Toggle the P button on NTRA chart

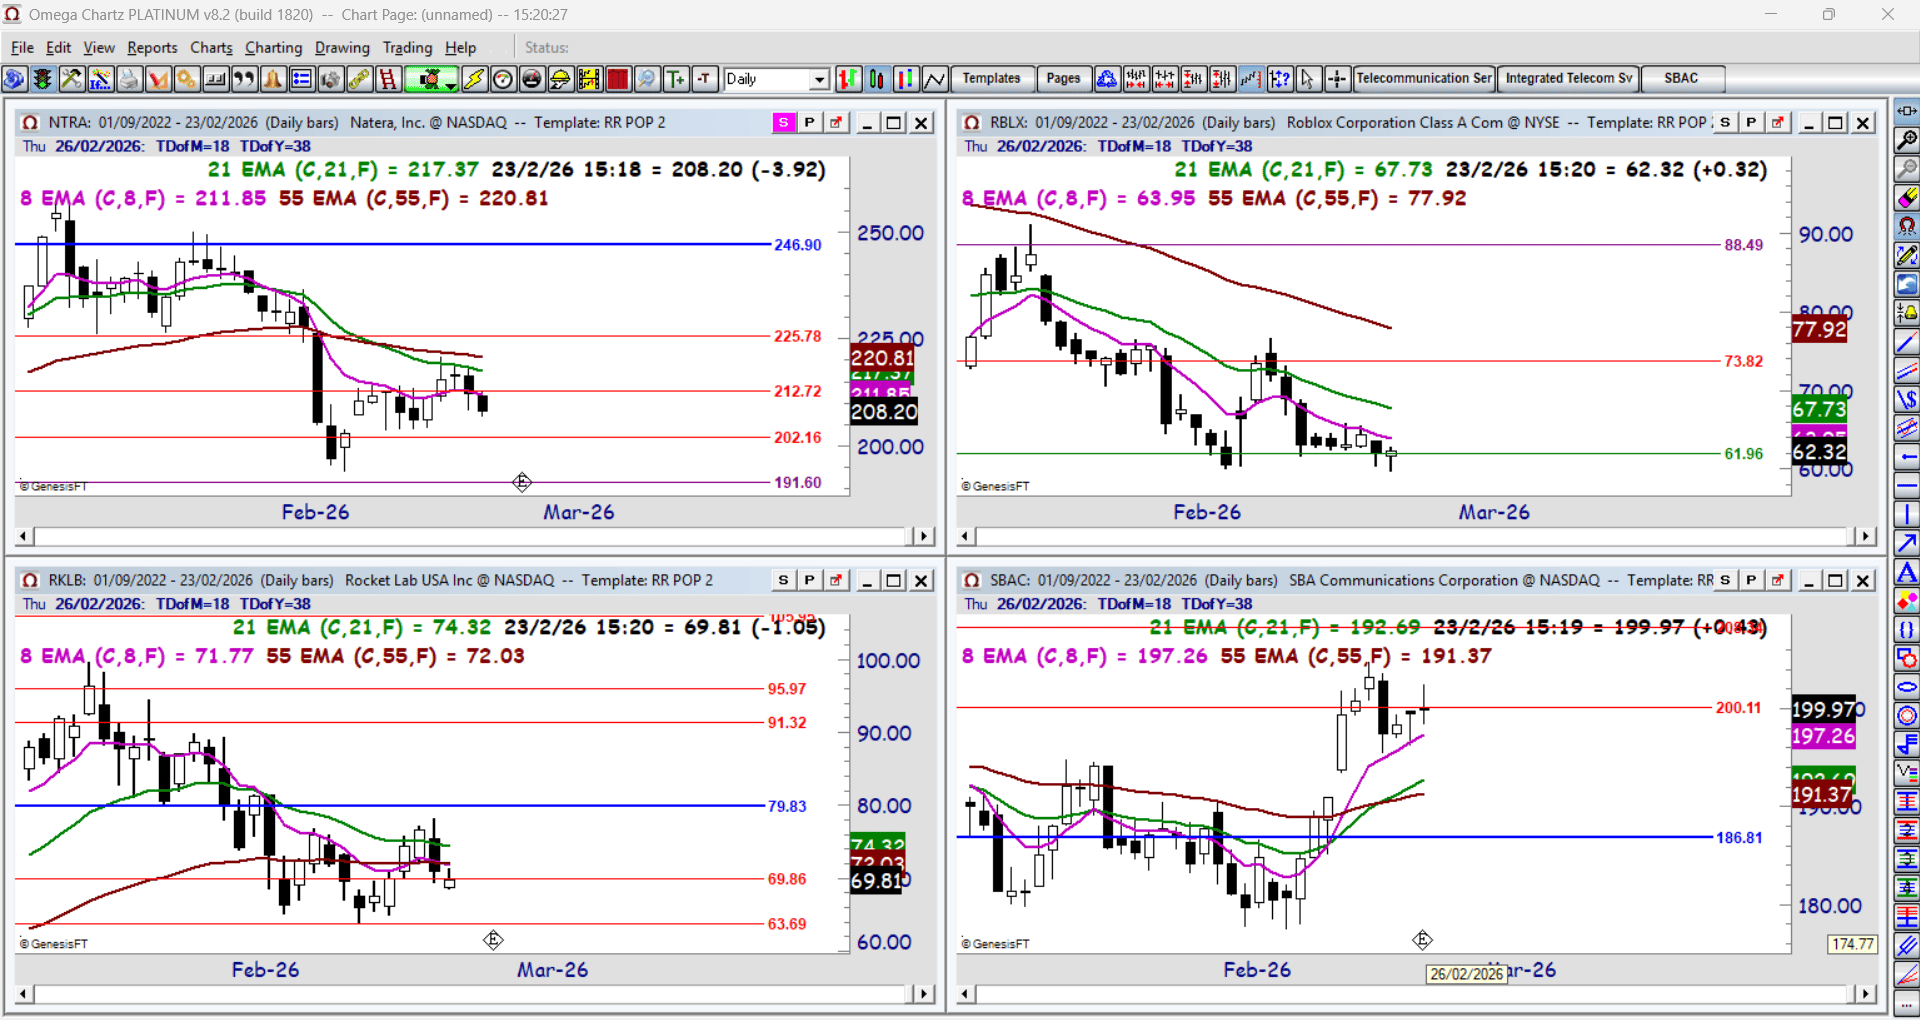(x=809, y=122)
